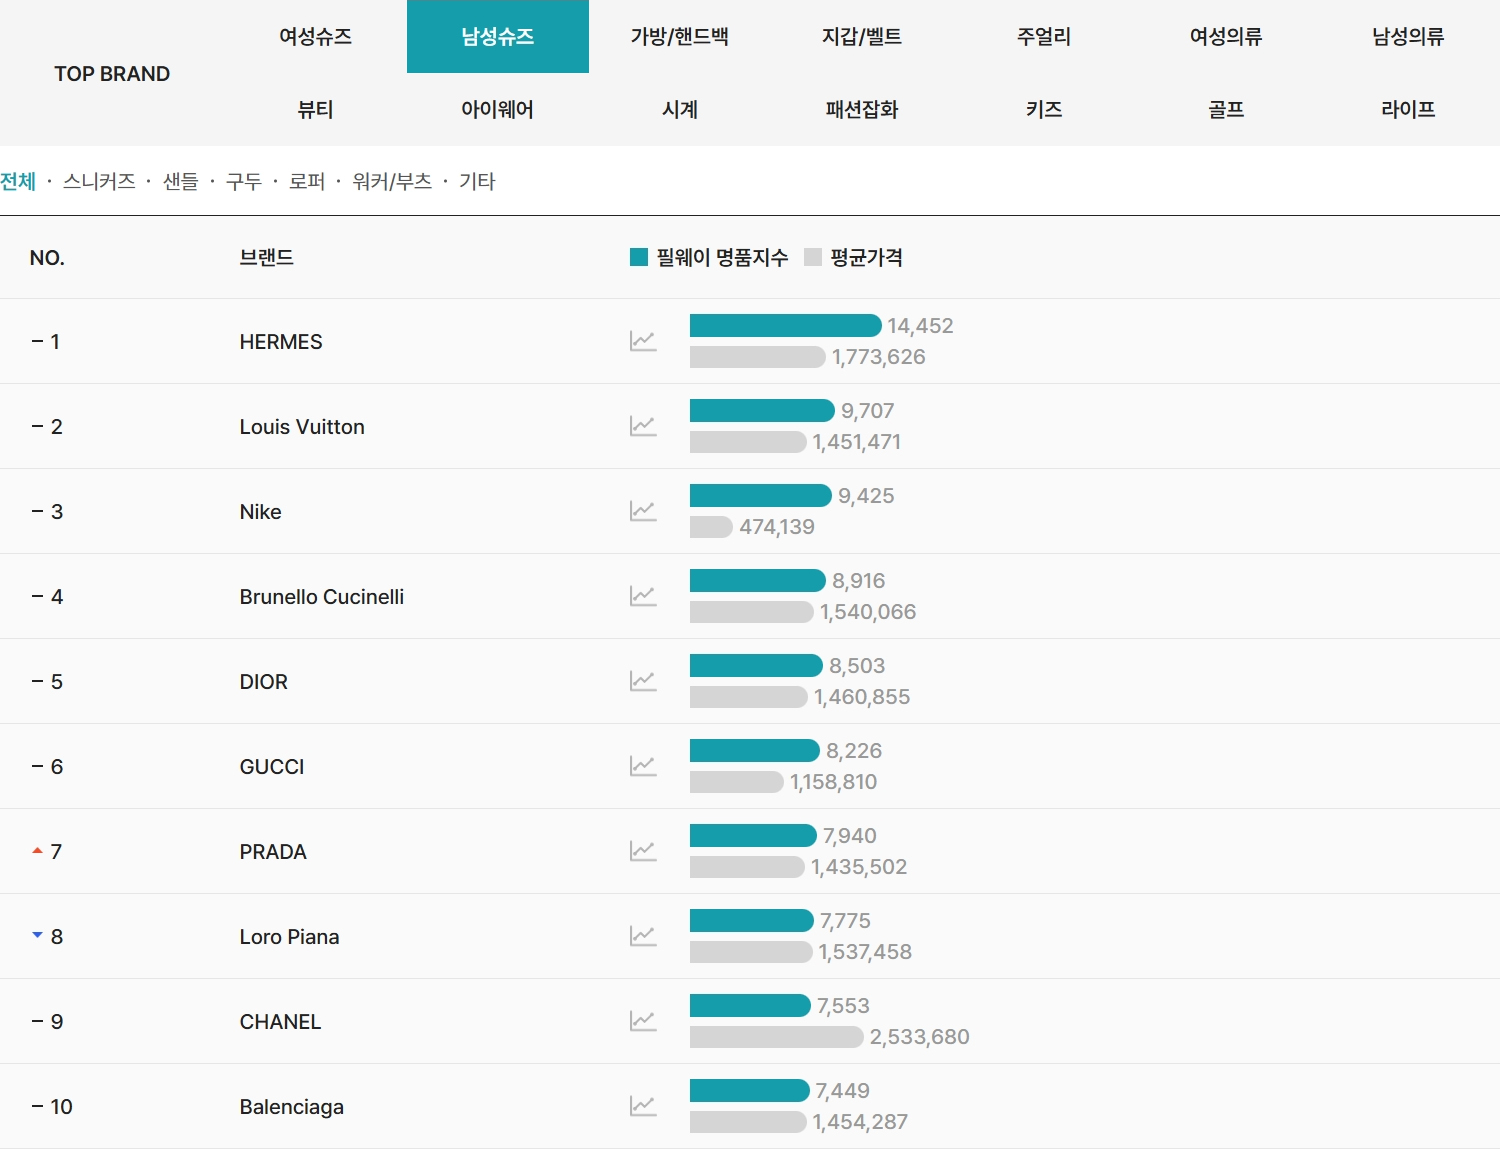Open trend chart icon for GUCCI
The height and width of the screenshot is (1149, 1500).
643,766
